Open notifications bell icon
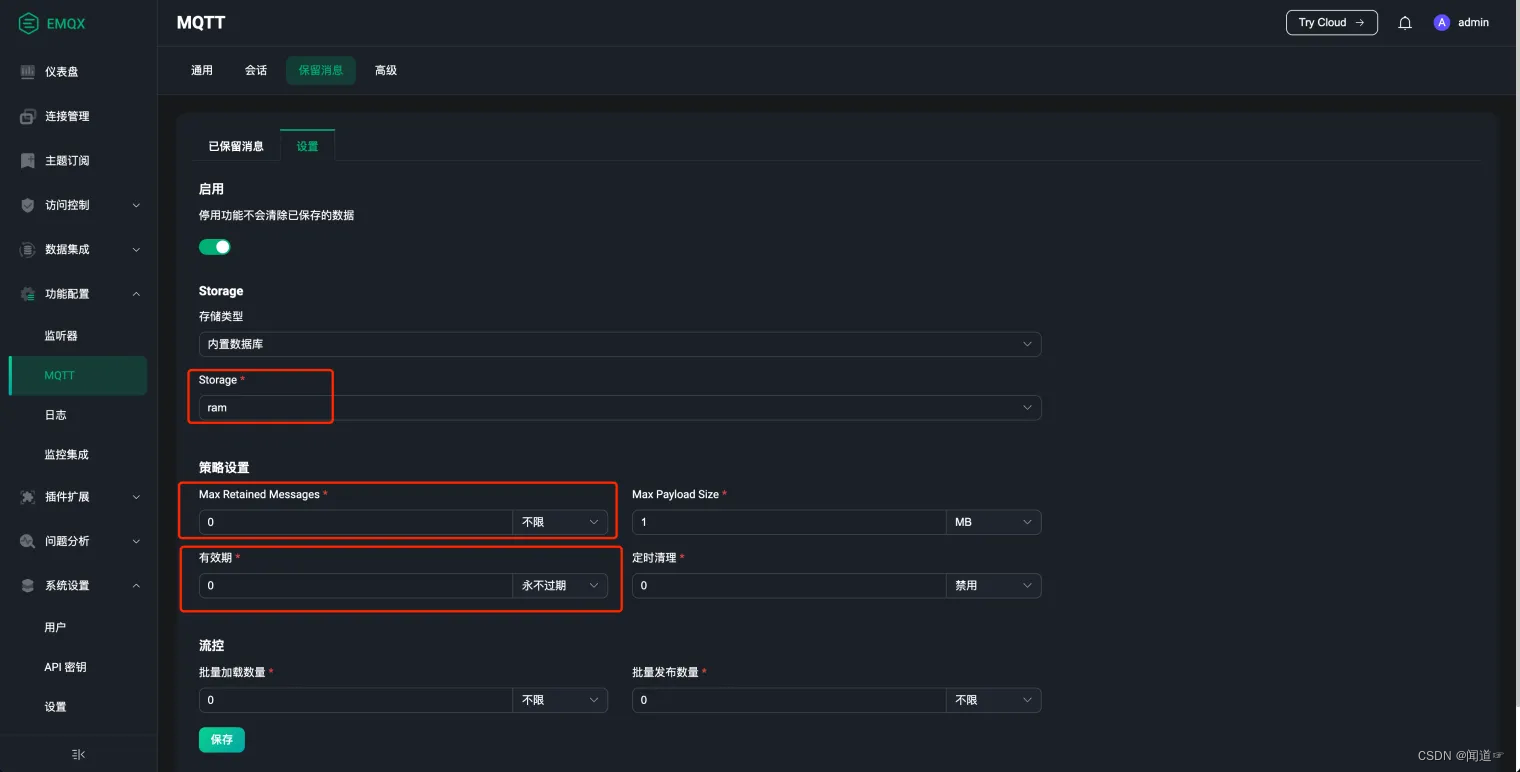 pos(1405,23)
